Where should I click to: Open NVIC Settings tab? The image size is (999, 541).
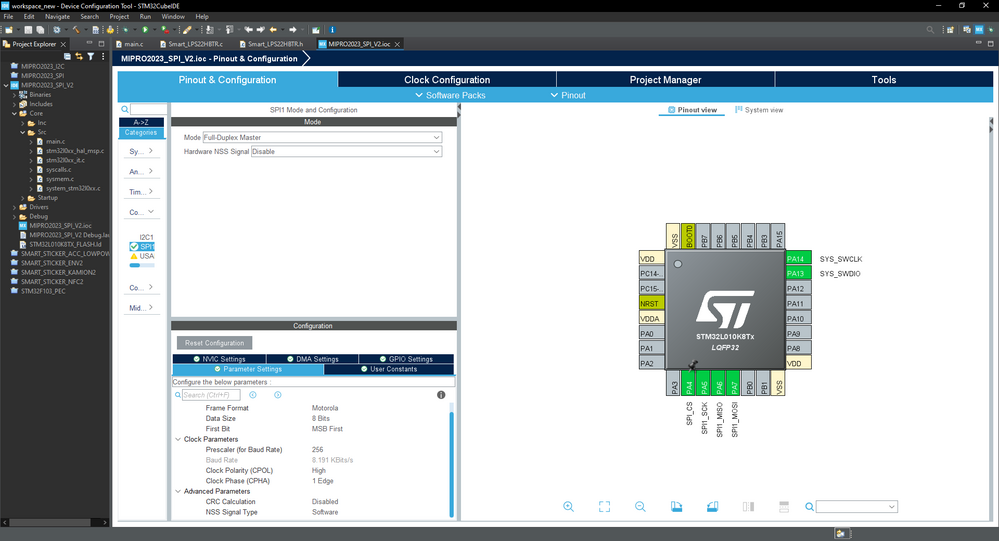point(219,359)
